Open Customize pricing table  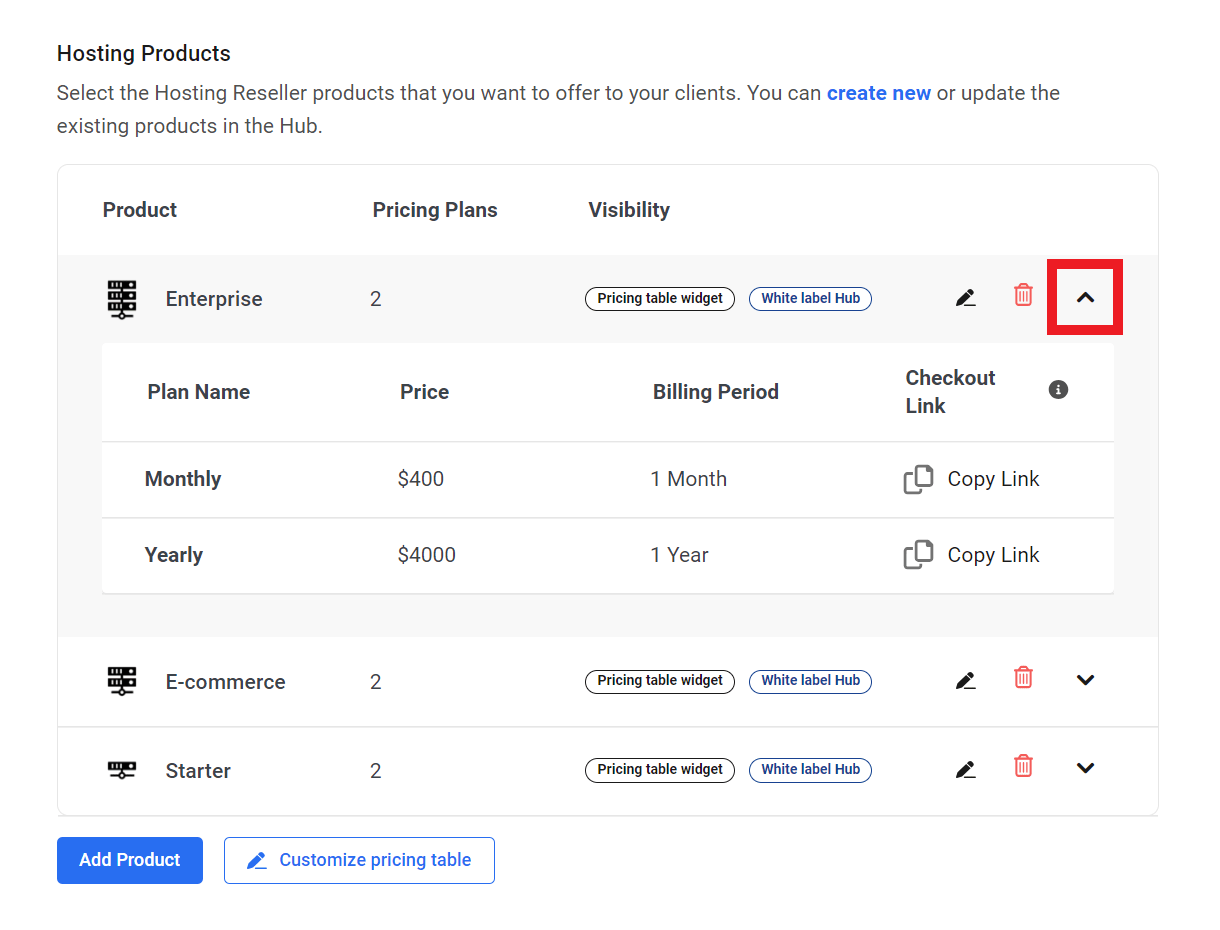359,860
